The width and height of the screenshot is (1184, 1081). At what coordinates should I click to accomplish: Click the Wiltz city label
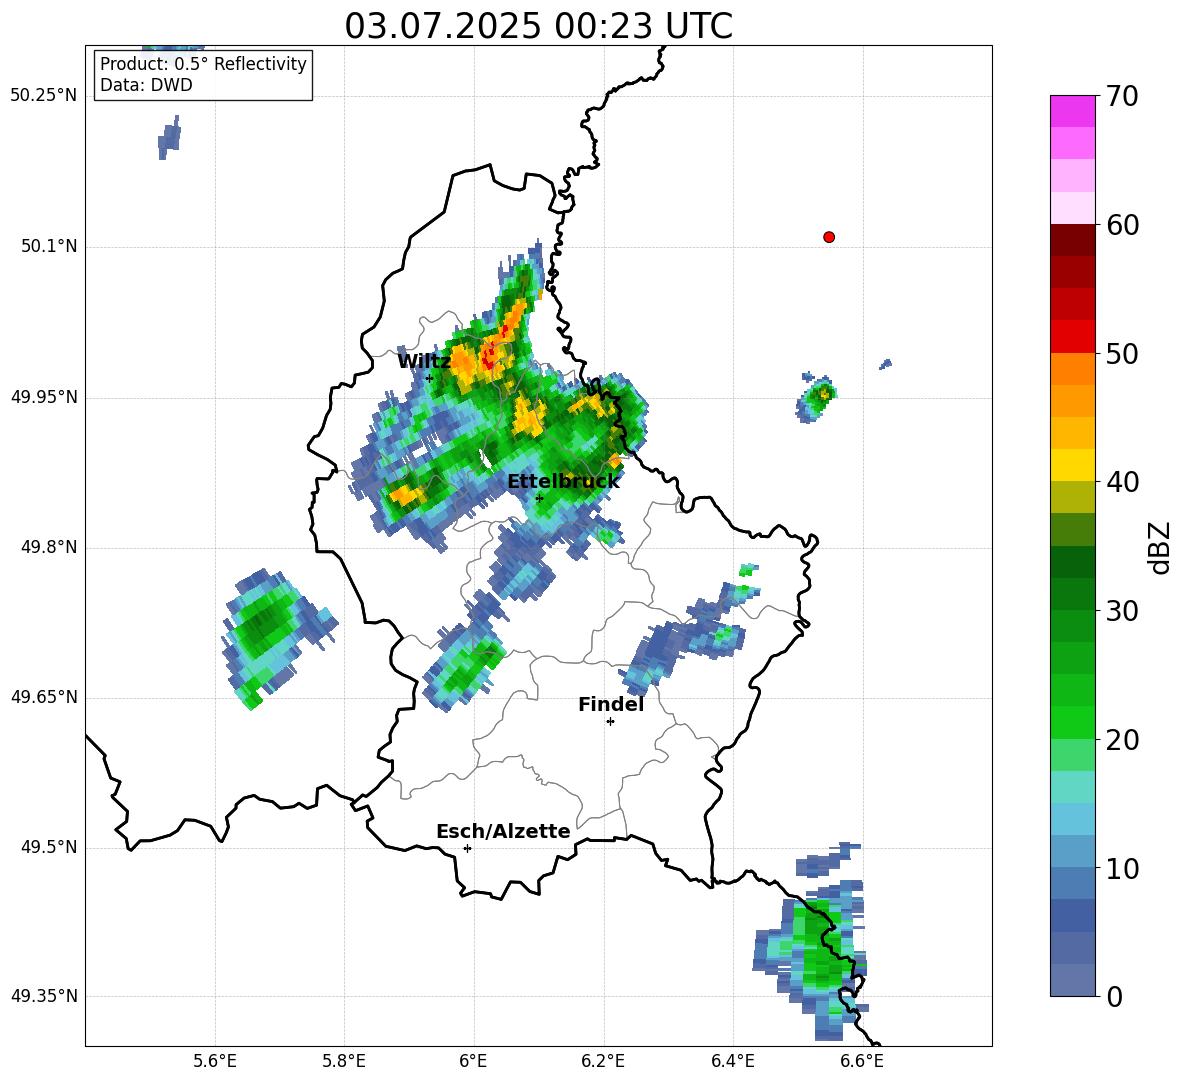click(x=424, y=361)
